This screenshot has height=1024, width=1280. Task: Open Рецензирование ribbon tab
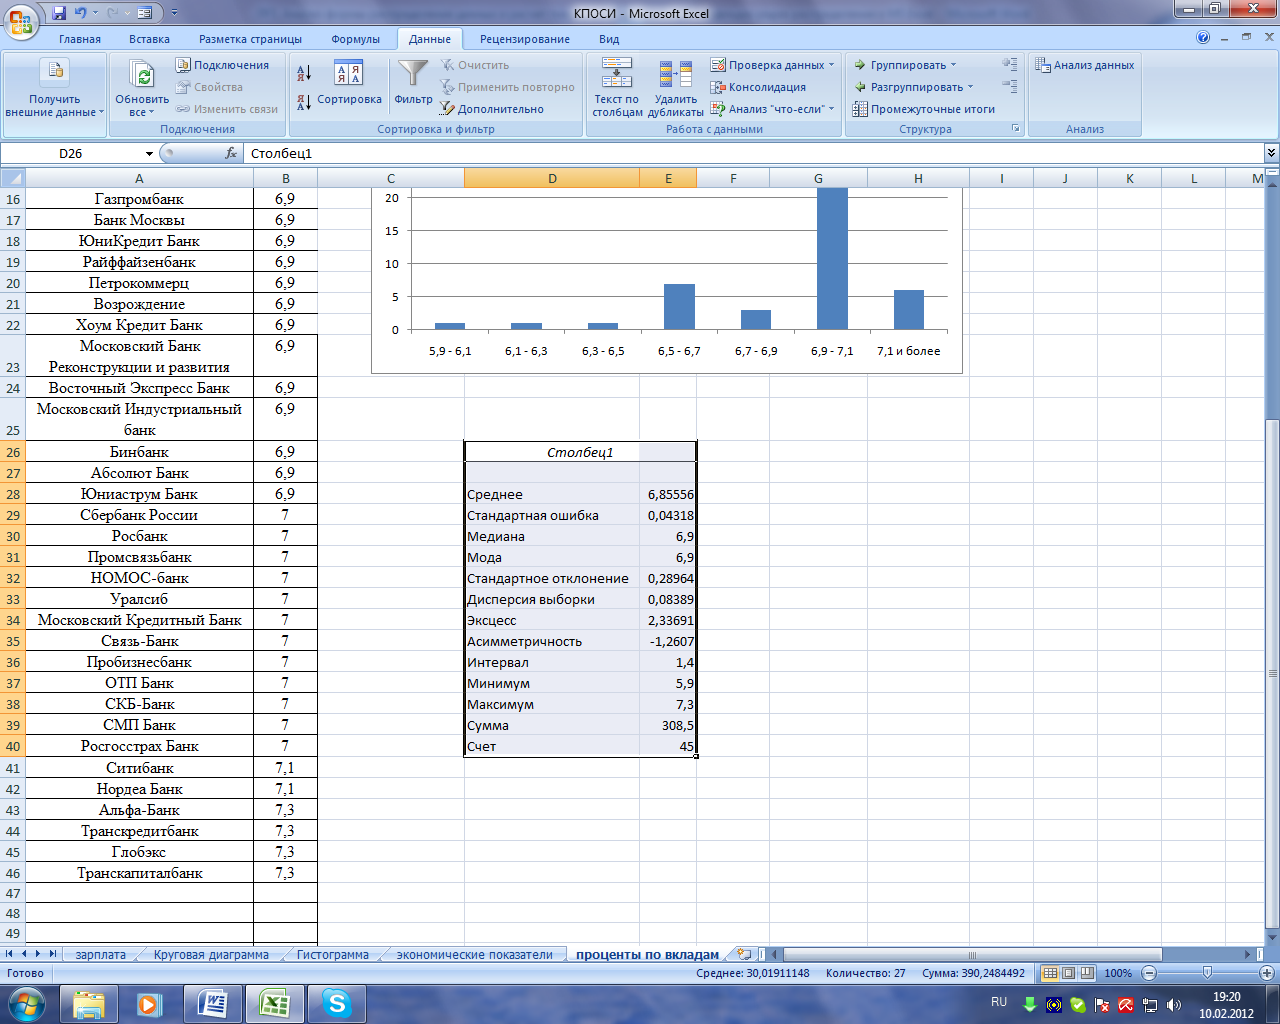point(525,39)
